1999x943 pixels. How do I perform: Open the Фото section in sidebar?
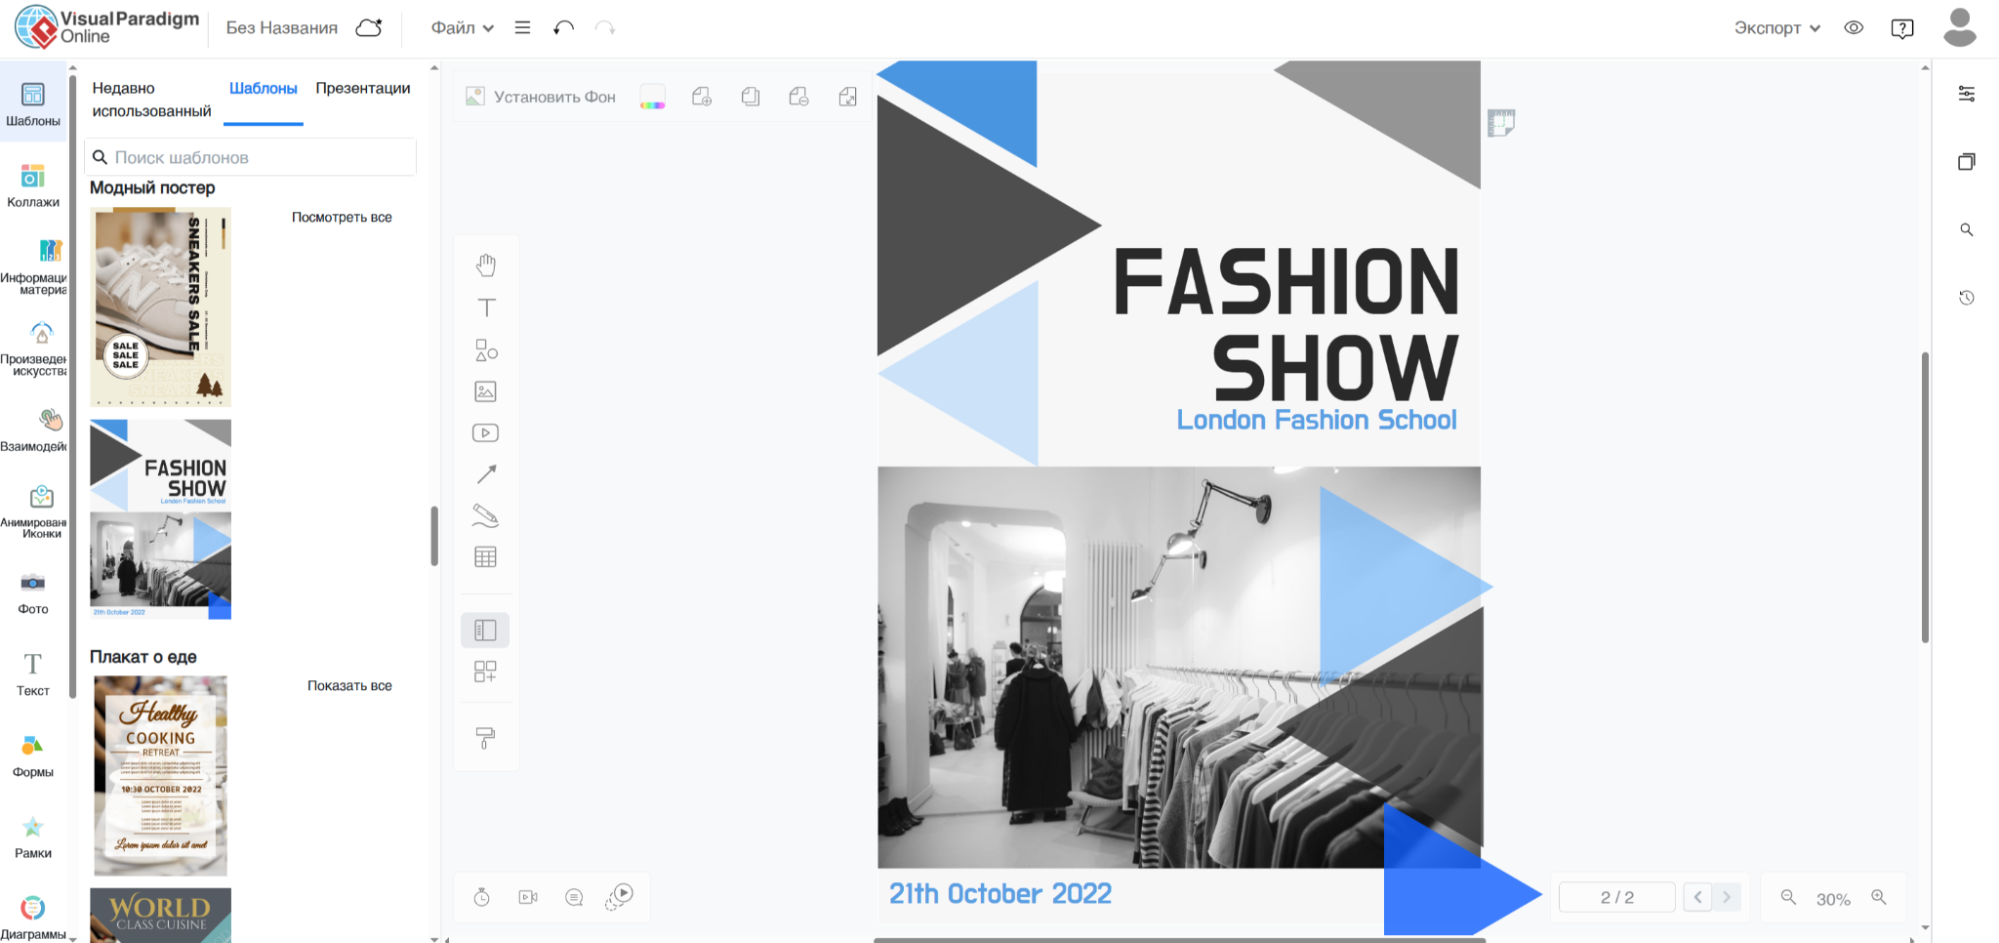[33, 591]
